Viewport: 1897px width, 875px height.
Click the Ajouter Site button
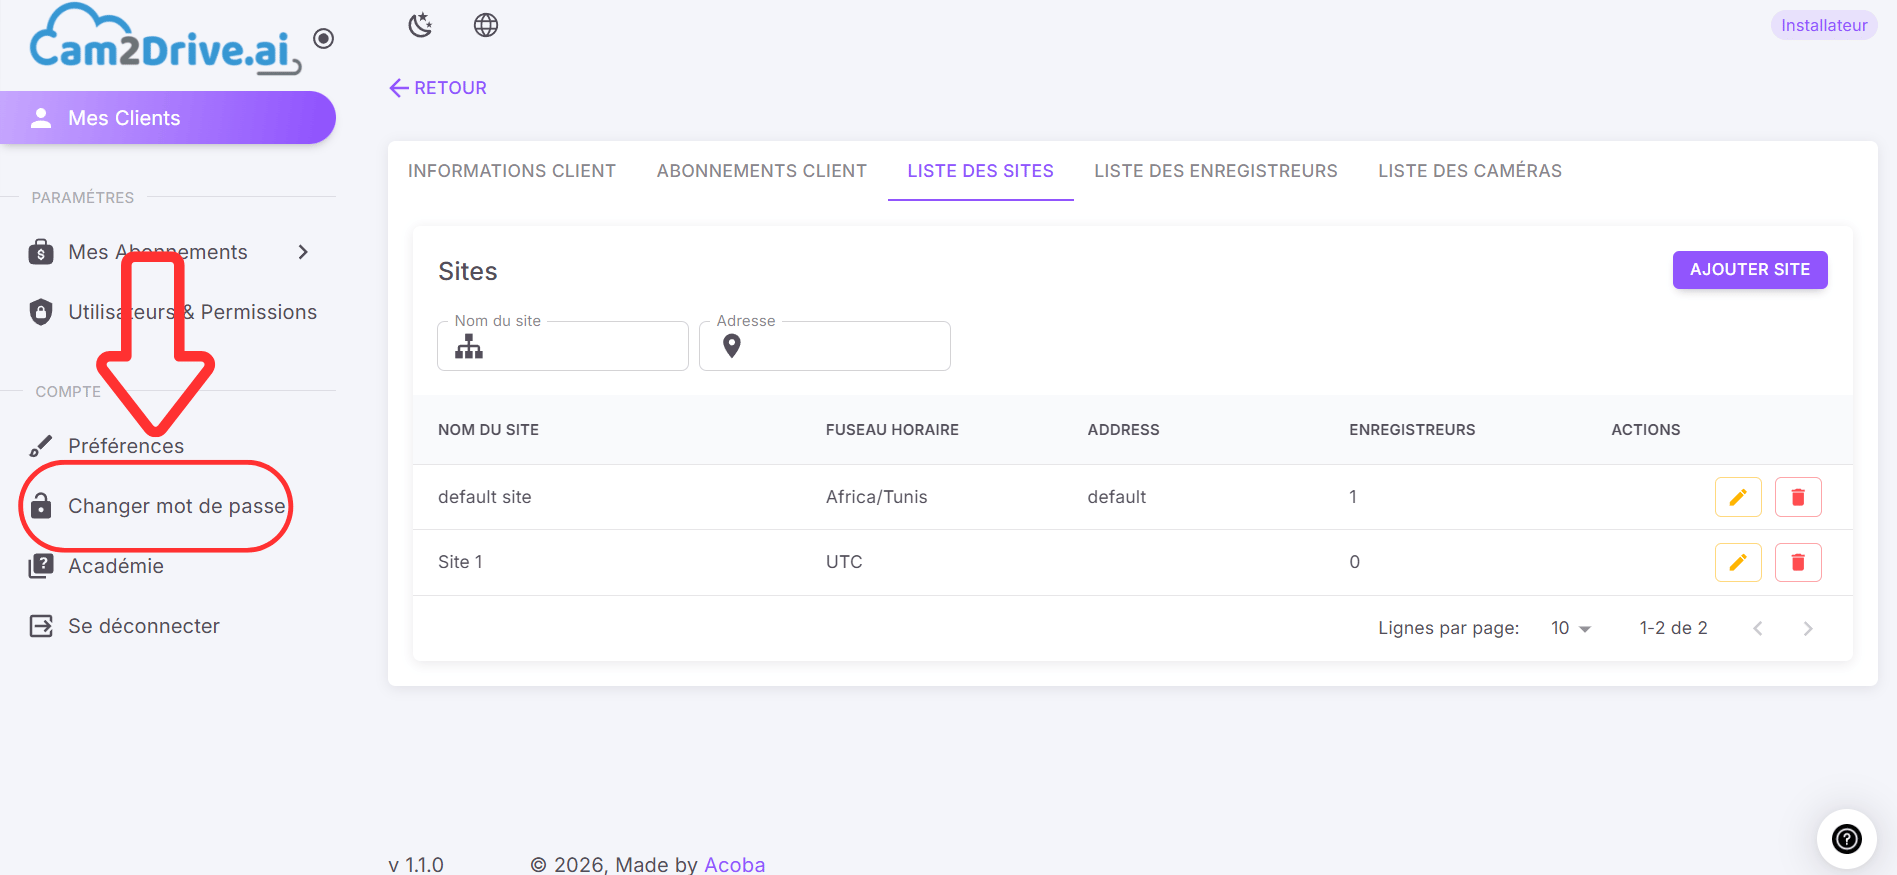tap(1750, 270)
